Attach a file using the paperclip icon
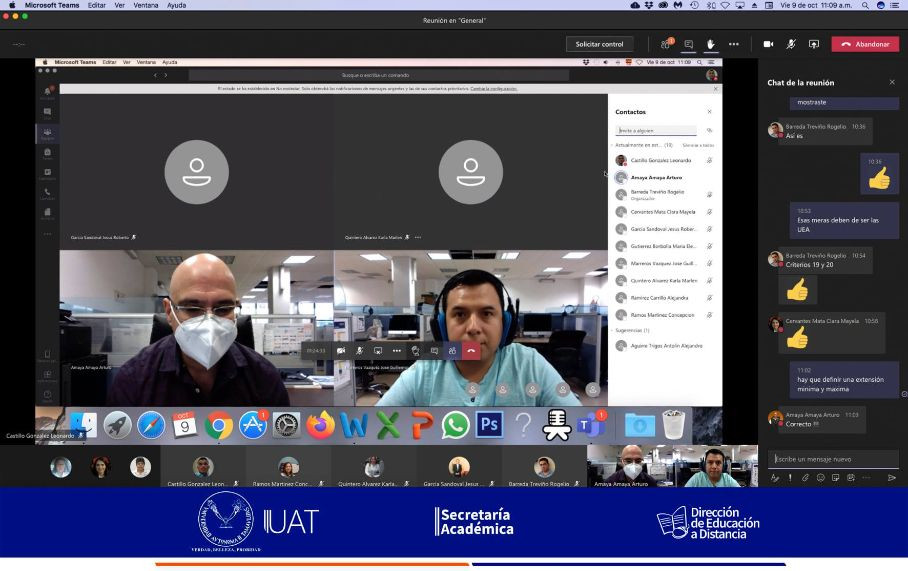Image resolution: width=908 pixels, height=571 pixels. (x=805, y=478)
